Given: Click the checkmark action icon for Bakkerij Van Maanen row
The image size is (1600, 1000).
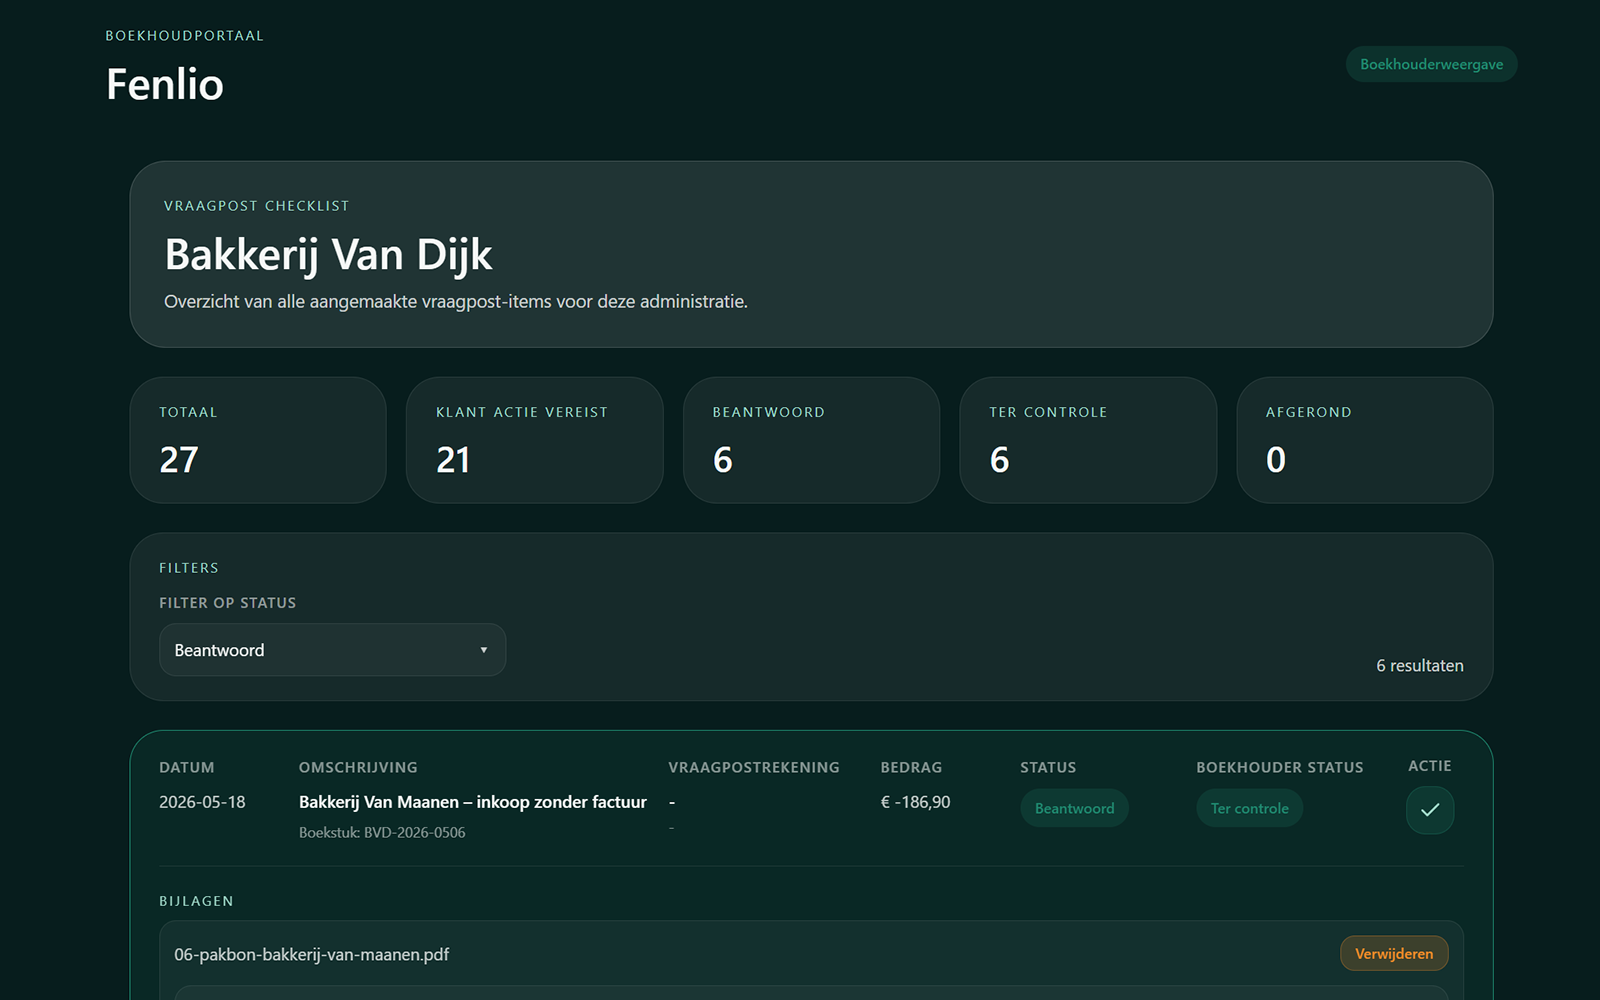Looking at the screenshot, I should 1430,810.
